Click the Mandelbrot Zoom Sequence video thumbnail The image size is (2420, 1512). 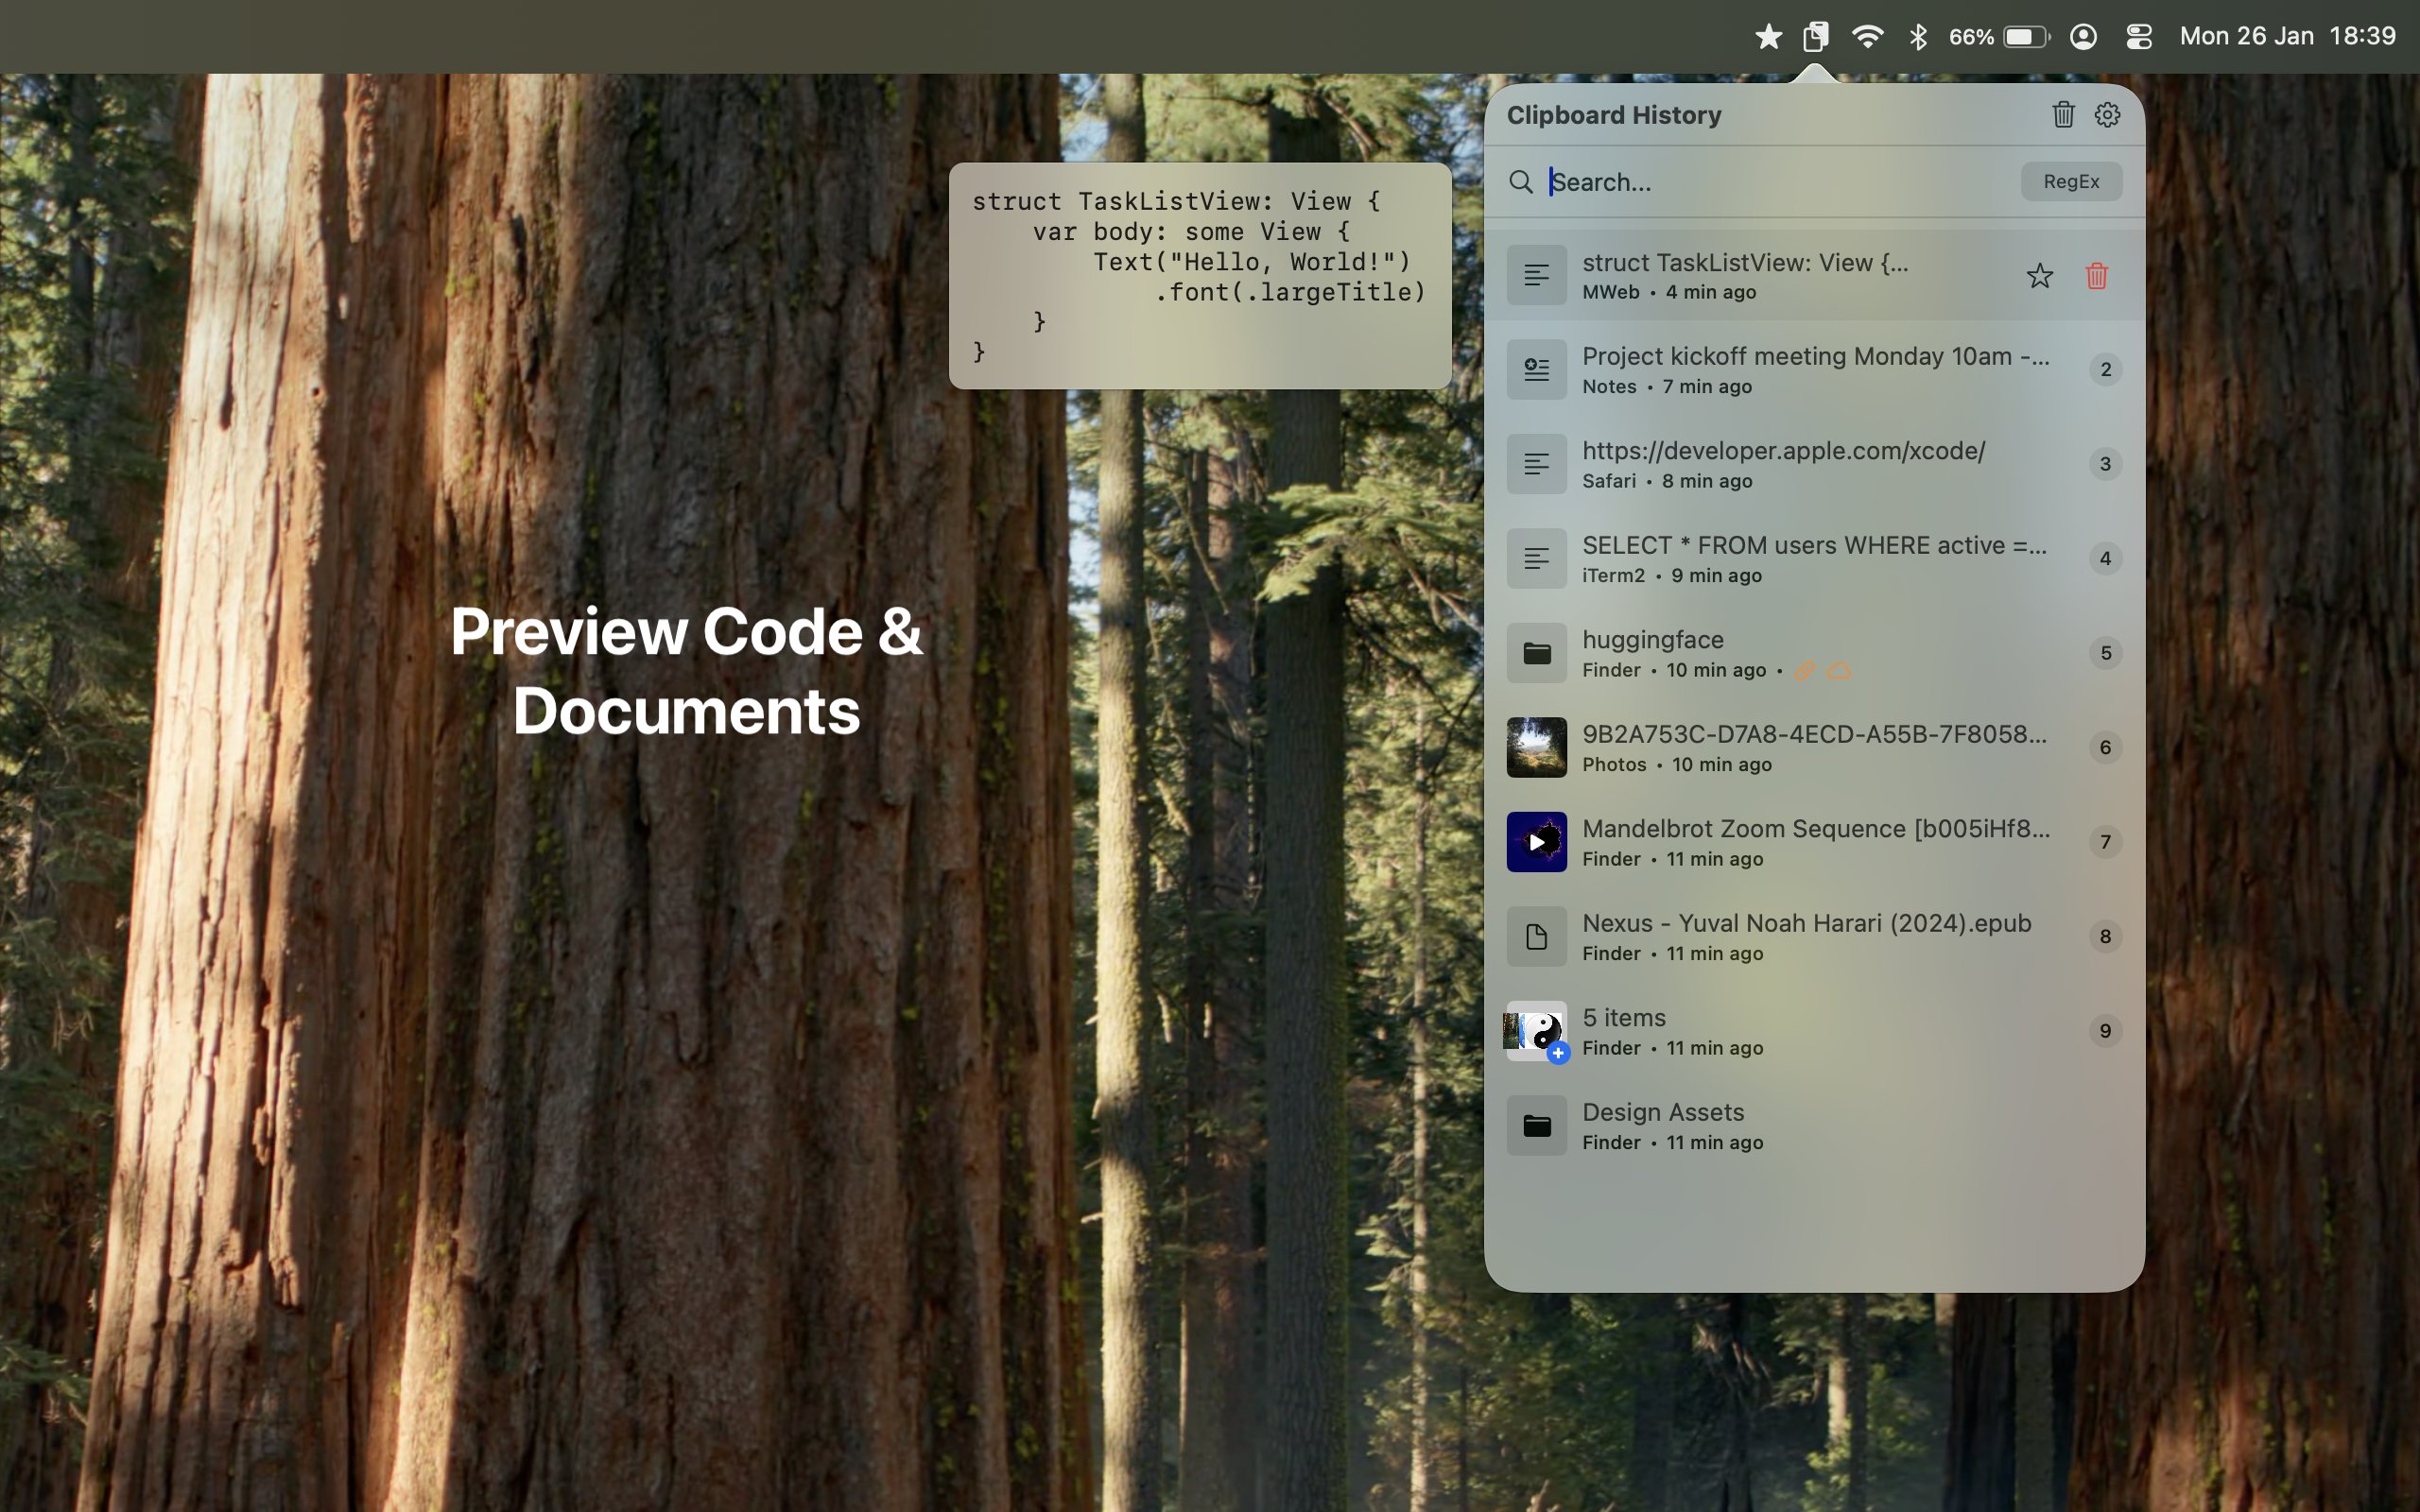tap(1536, 841)
